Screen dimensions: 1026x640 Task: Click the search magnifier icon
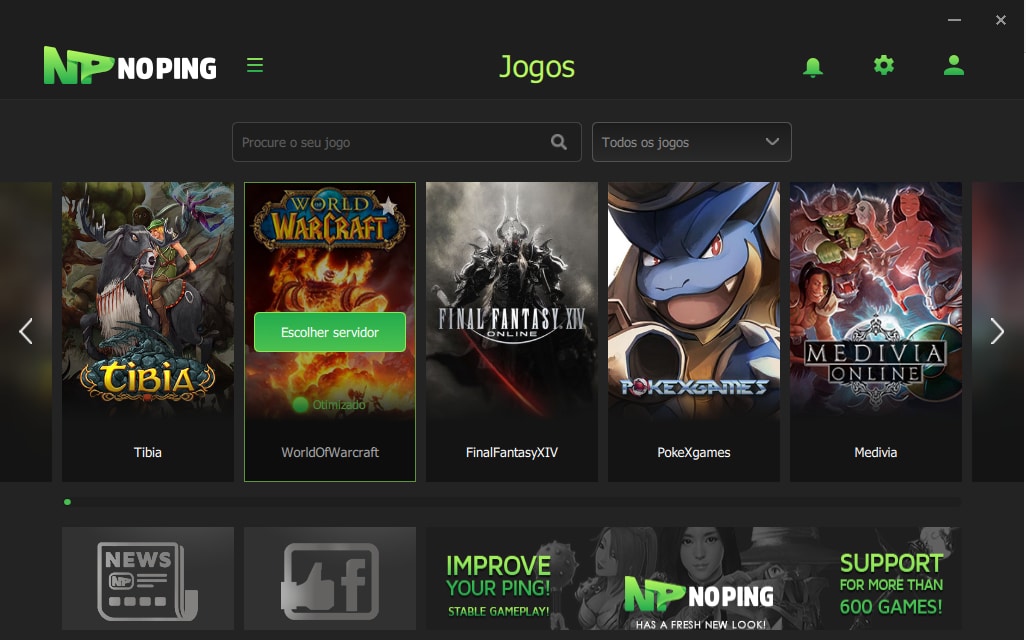(x=559, y=142)
